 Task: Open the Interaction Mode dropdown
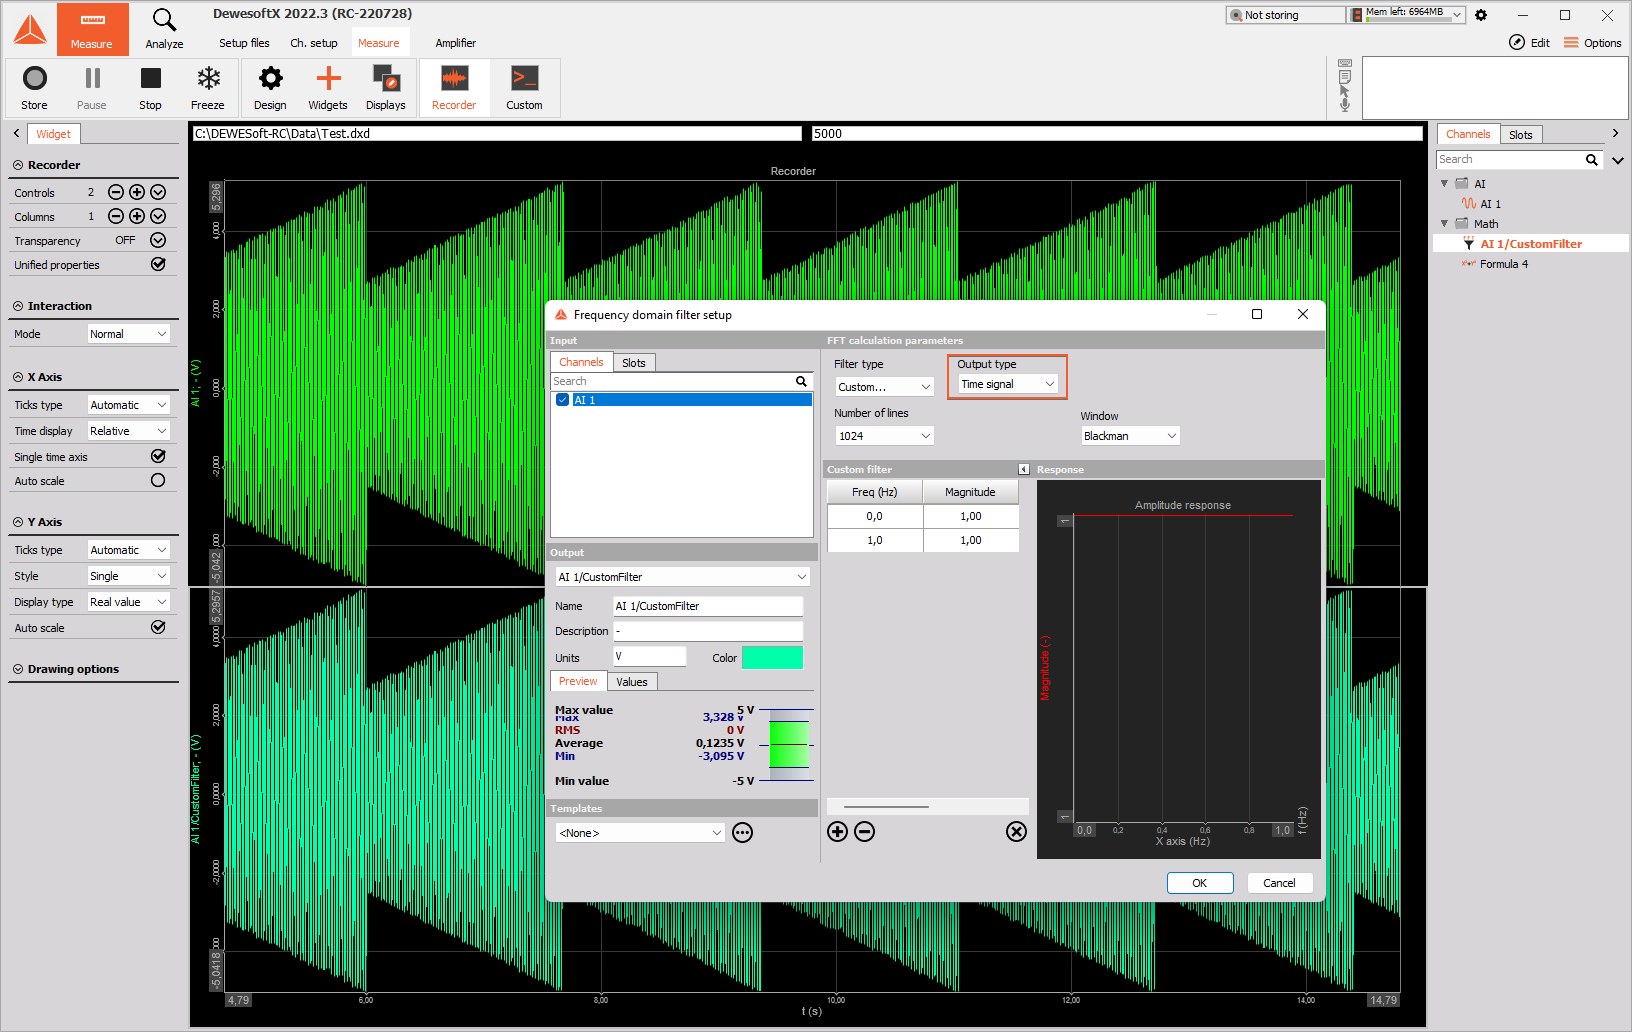point(129,334)
